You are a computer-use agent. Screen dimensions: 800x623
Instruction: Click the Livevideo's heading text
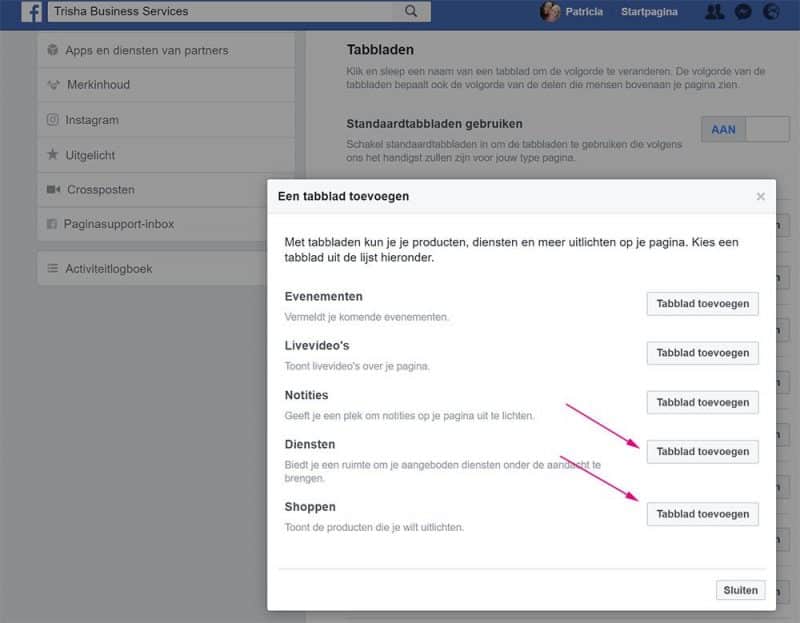pos(317,346)
